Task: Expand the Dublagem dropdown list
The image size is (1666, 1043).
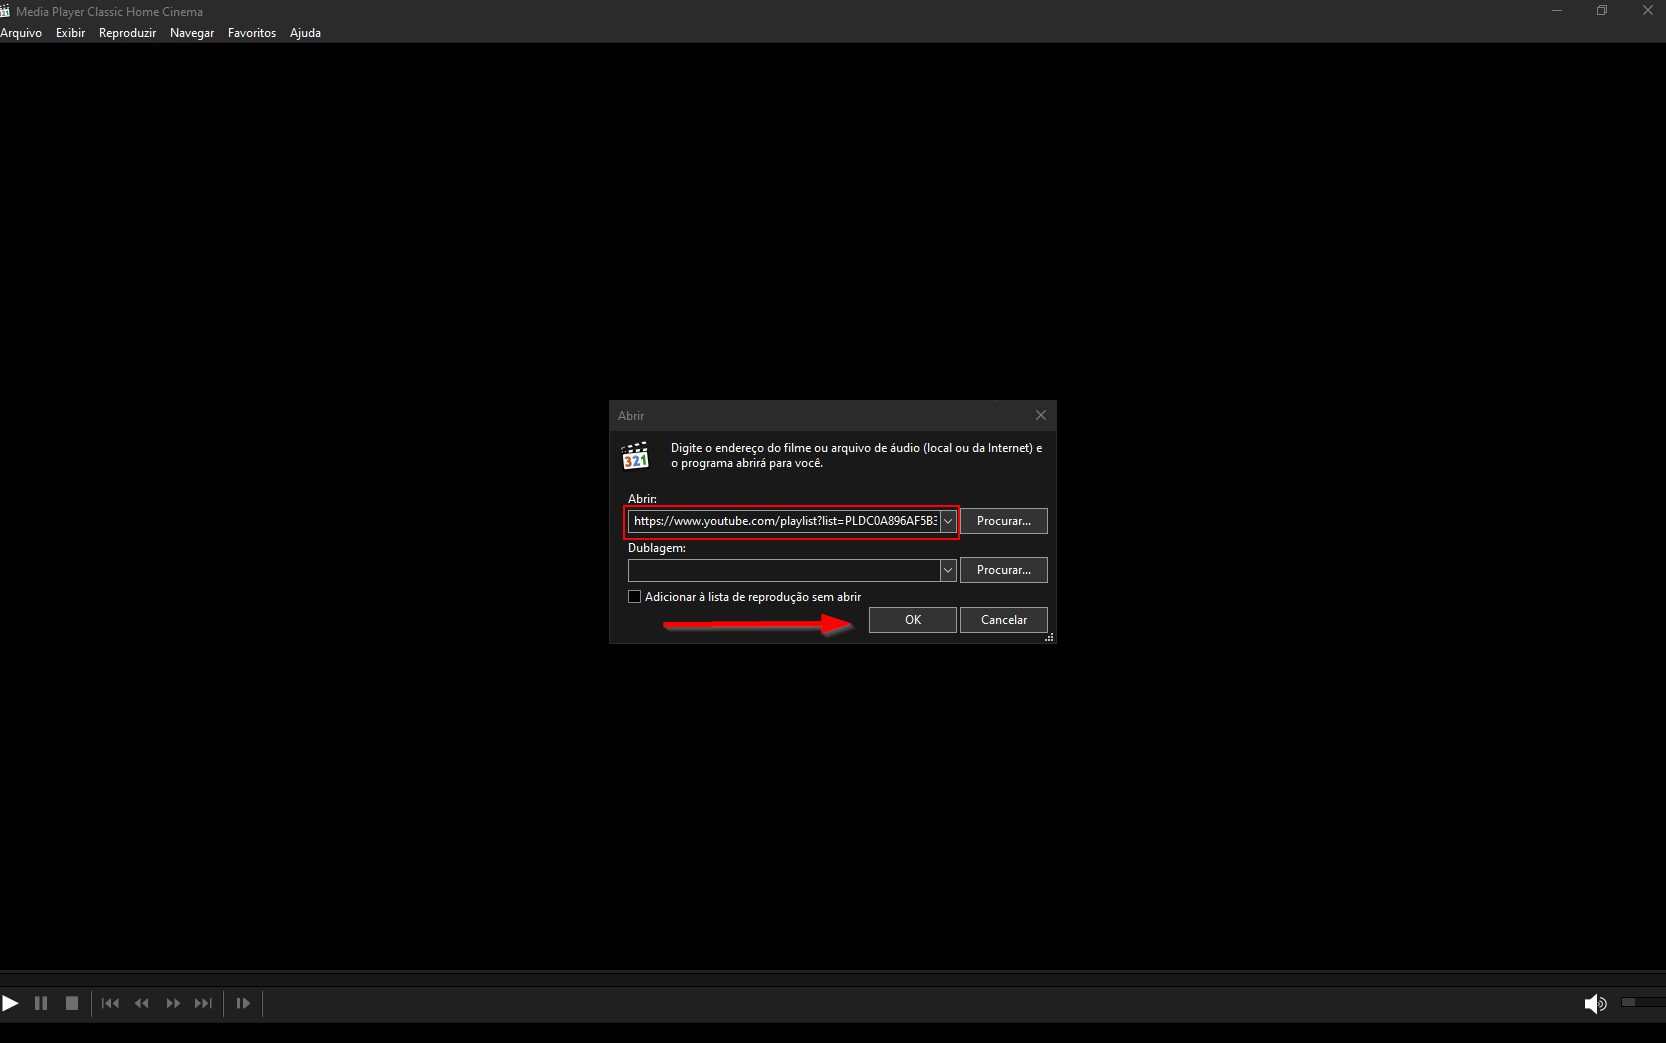Action: click(947, 570)
